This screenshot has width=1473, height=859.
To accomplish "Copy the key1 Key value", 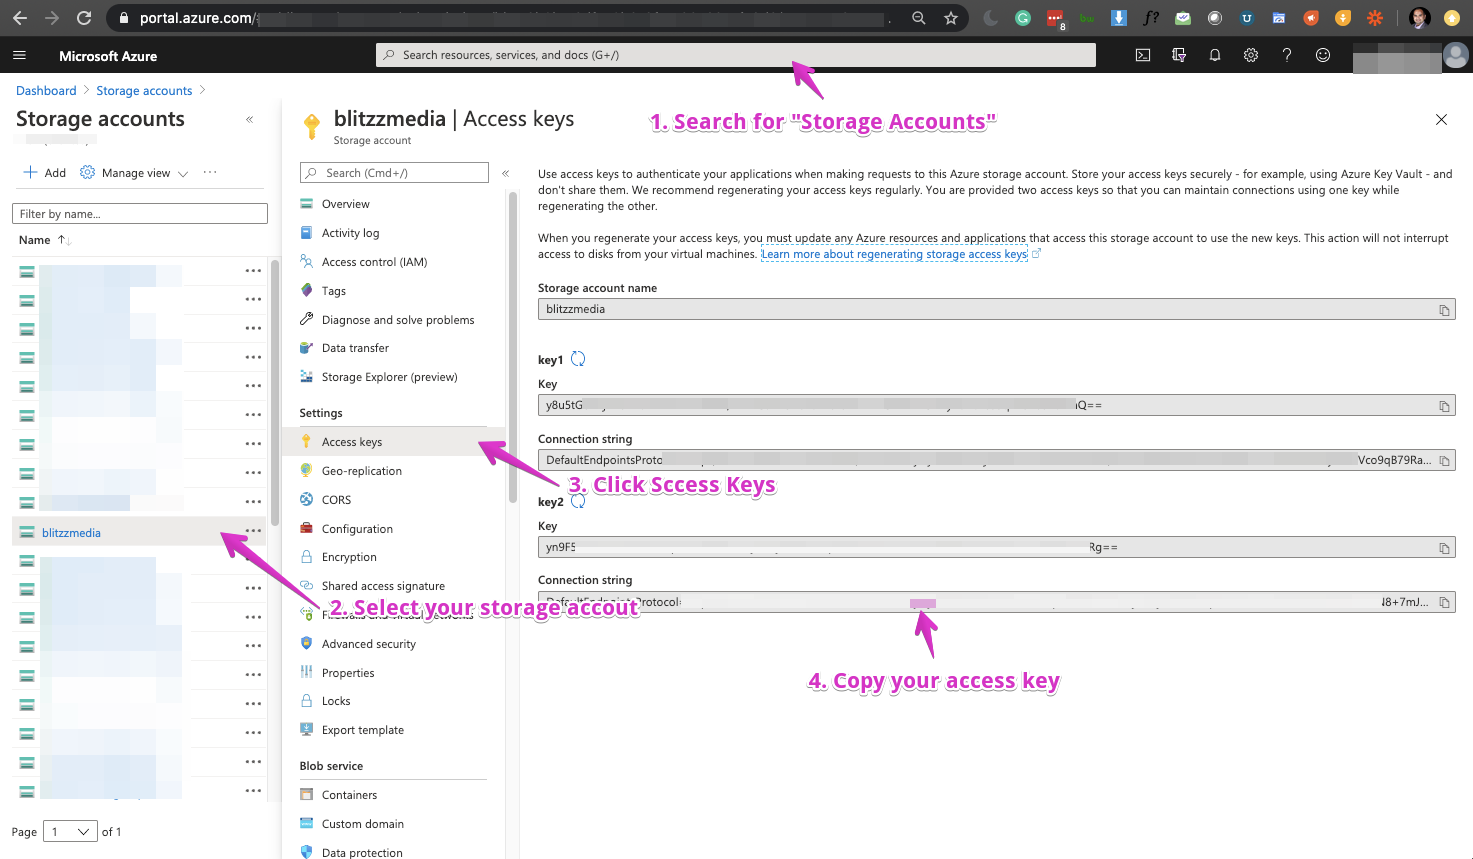I will coord(1444,406).
